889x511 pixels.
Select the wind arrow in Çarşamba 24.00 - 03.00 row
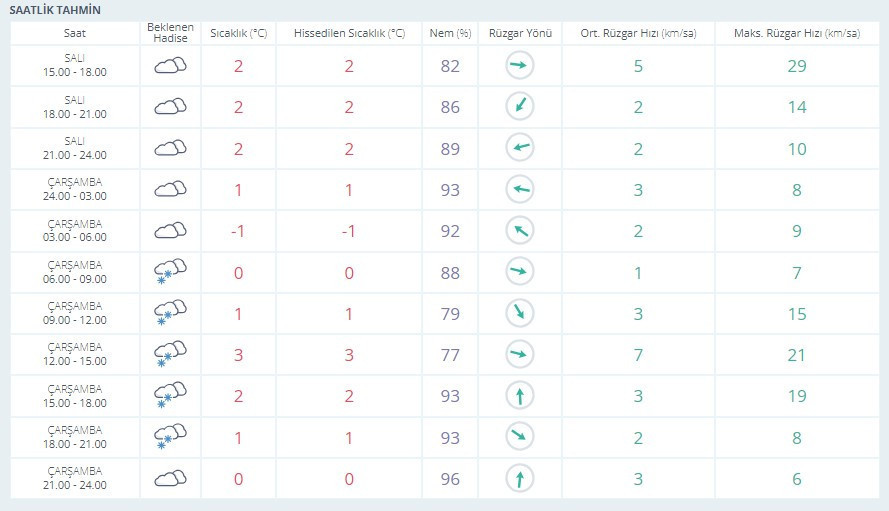[519, 190]
